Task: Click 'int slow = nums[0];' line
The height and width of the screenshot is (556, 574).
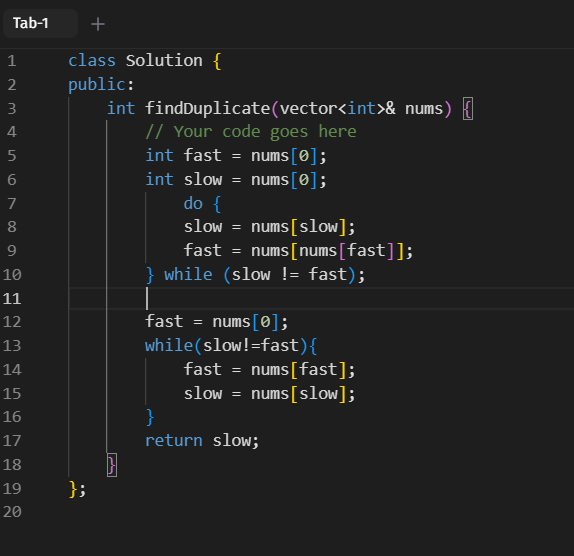Action: tap(236, 180)
